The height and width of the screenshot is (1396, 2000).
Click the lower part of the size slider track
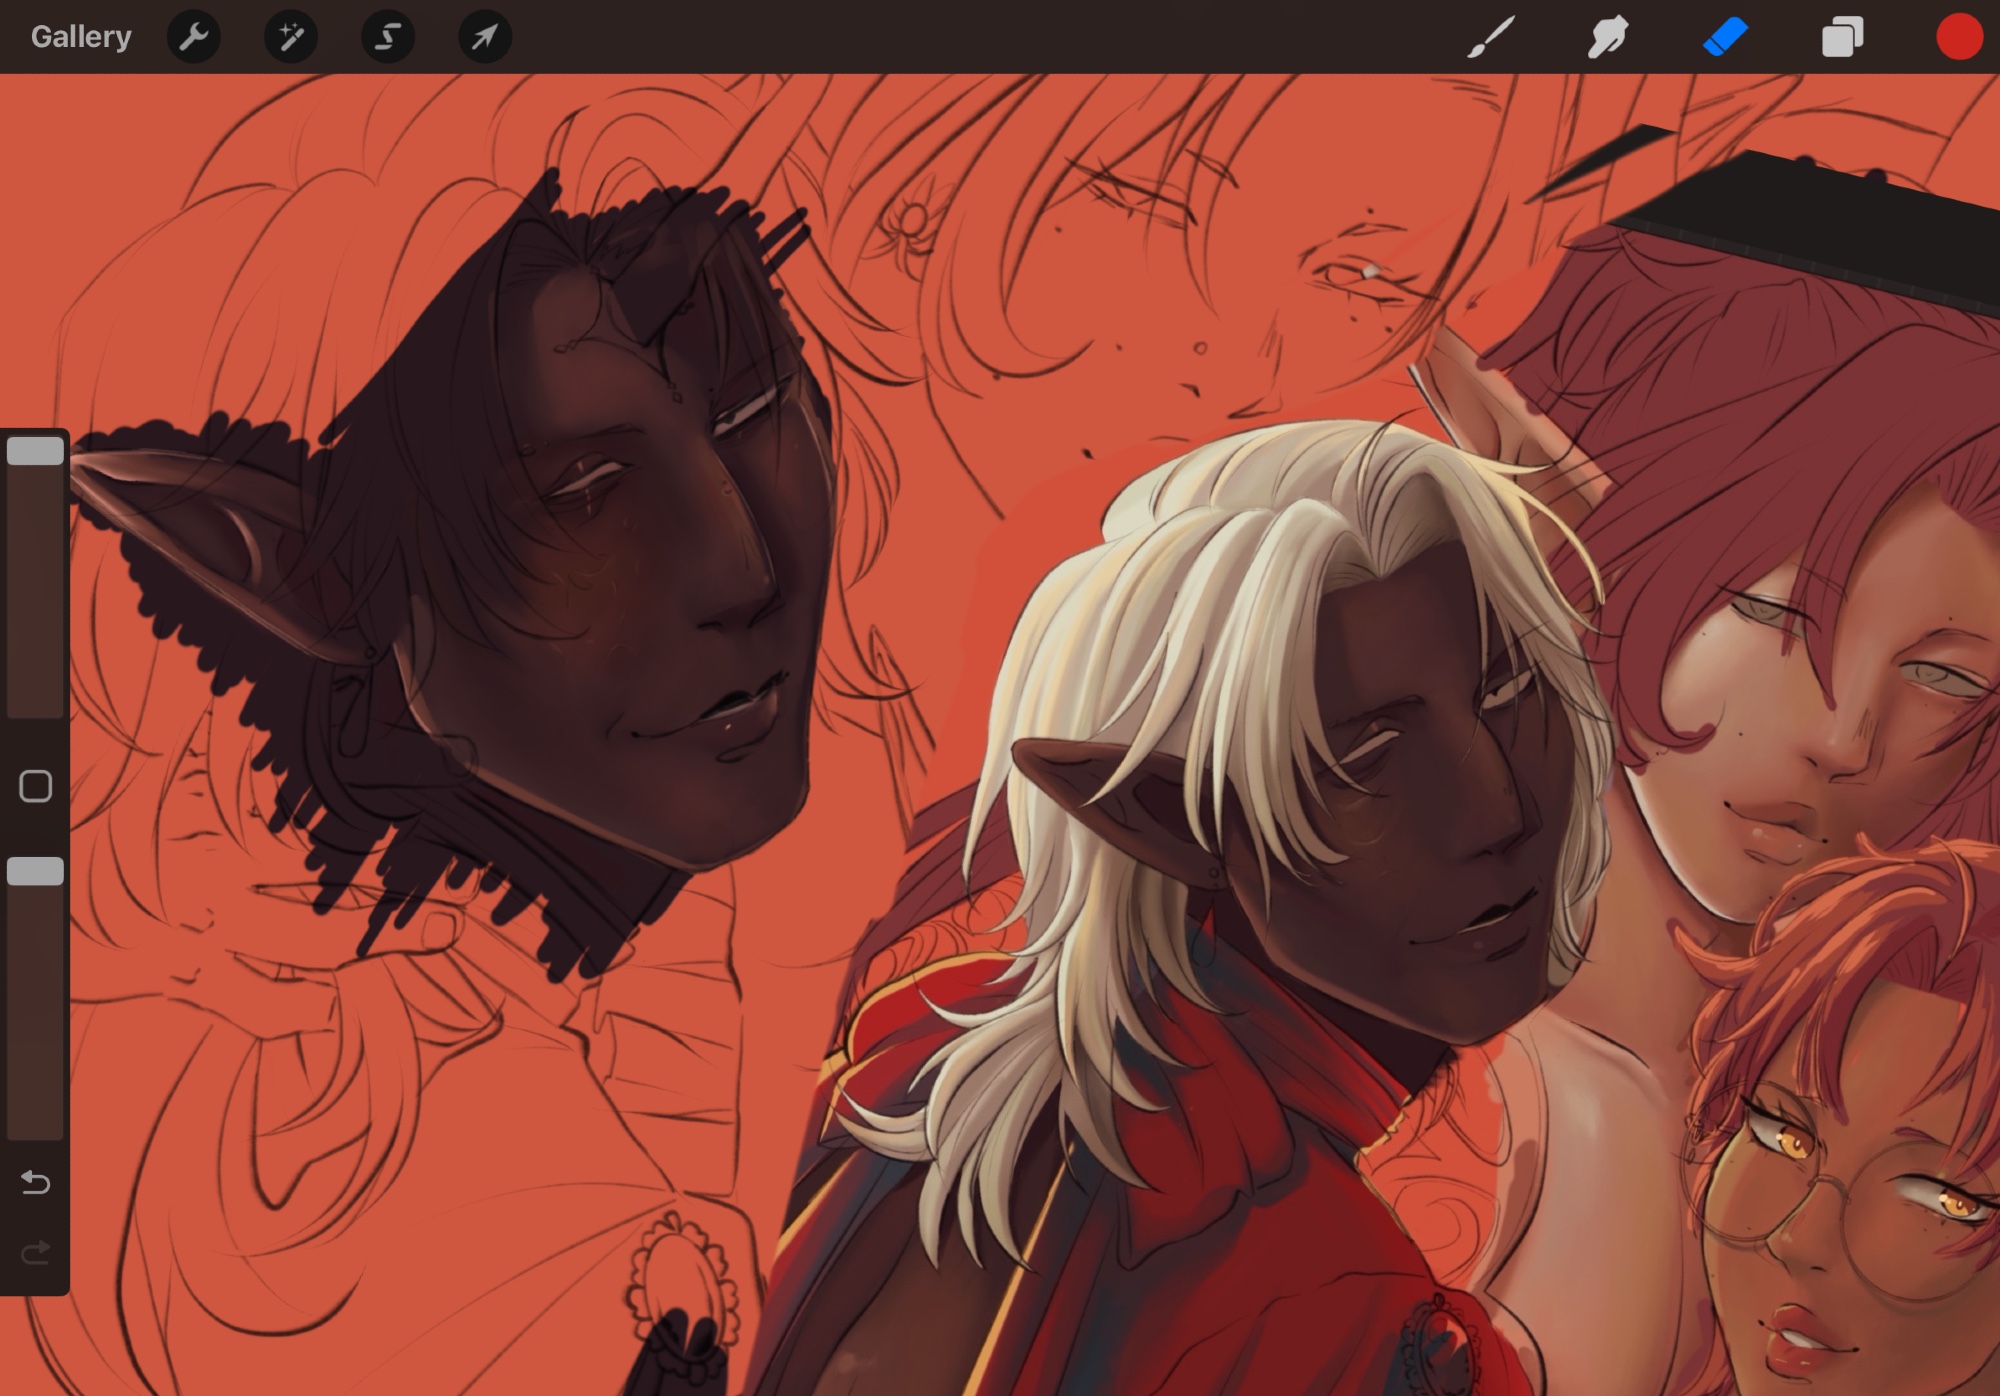[x=35, y=660]
